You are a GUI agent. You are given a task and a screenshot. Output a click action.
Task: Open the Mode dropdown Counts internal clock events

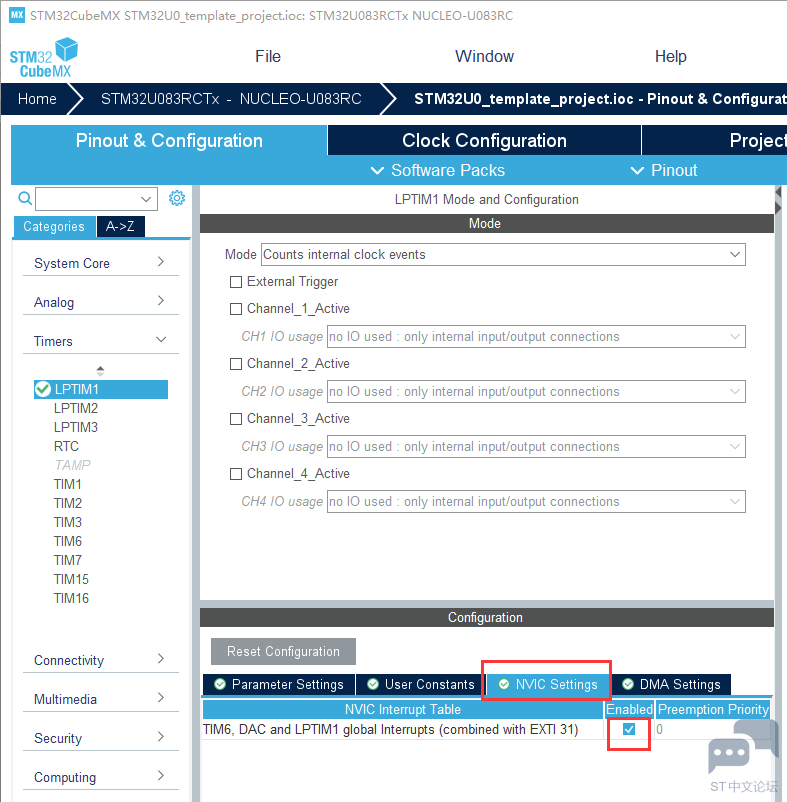click(x=503, y=254)
